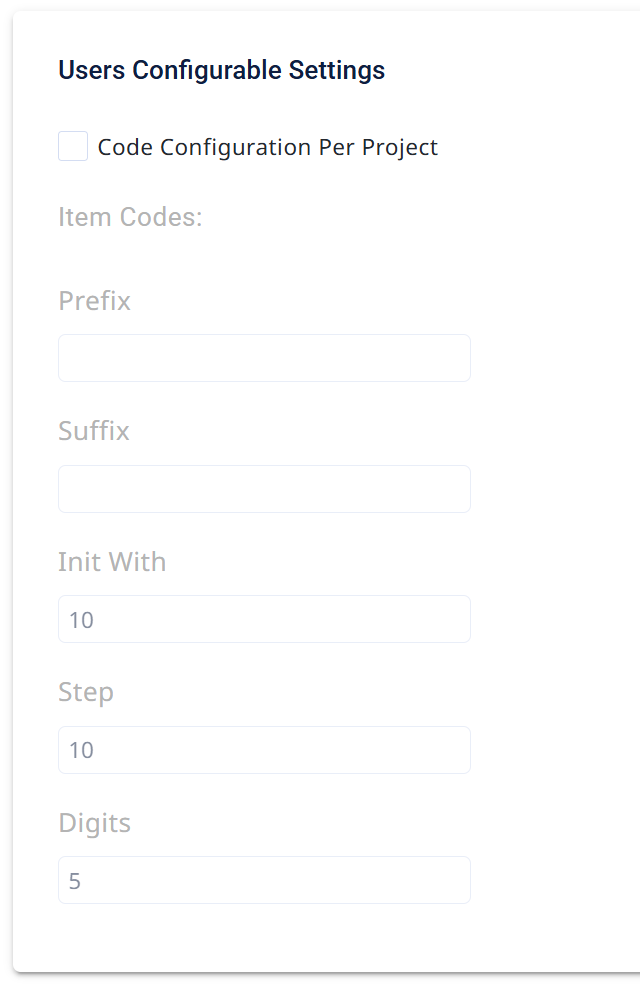
Task: Enable the Code Configuration Per Project checkbox
Action: click(x=73, y=146)
